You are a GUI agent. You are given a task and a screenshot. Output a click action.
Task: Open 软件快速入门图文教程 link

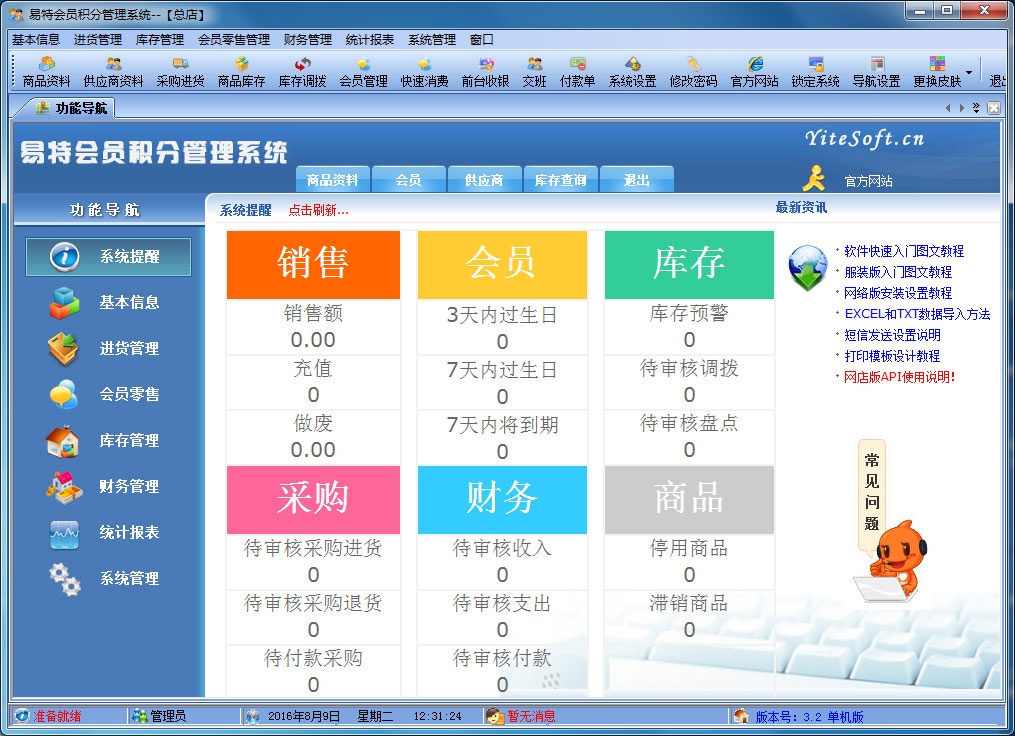pyautogui.click(x=904, y=251)
